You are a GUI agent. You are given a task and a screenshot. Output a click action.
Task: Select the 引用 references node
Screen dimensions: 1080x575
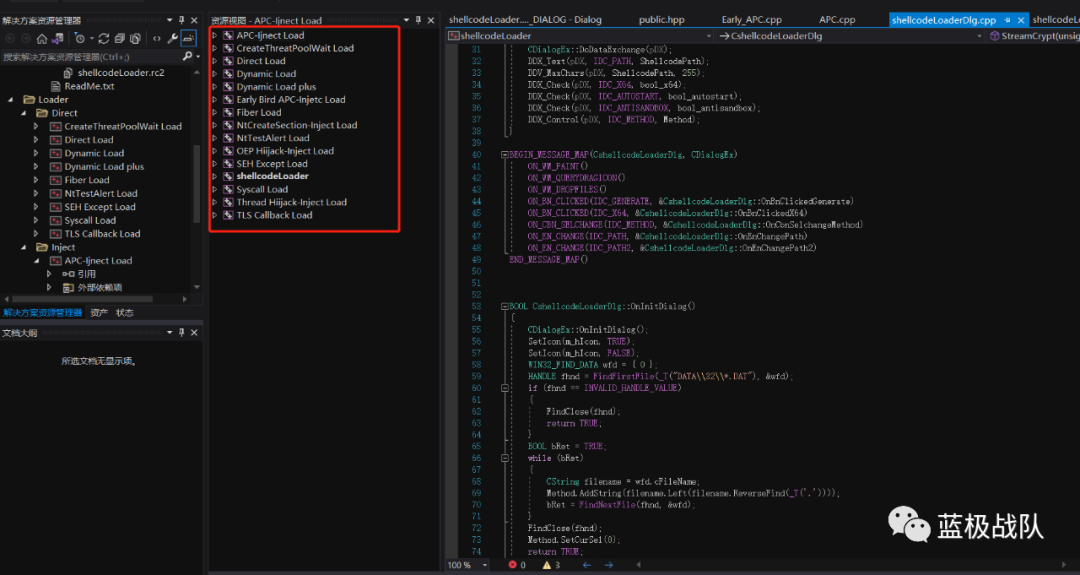pos(86,274)
